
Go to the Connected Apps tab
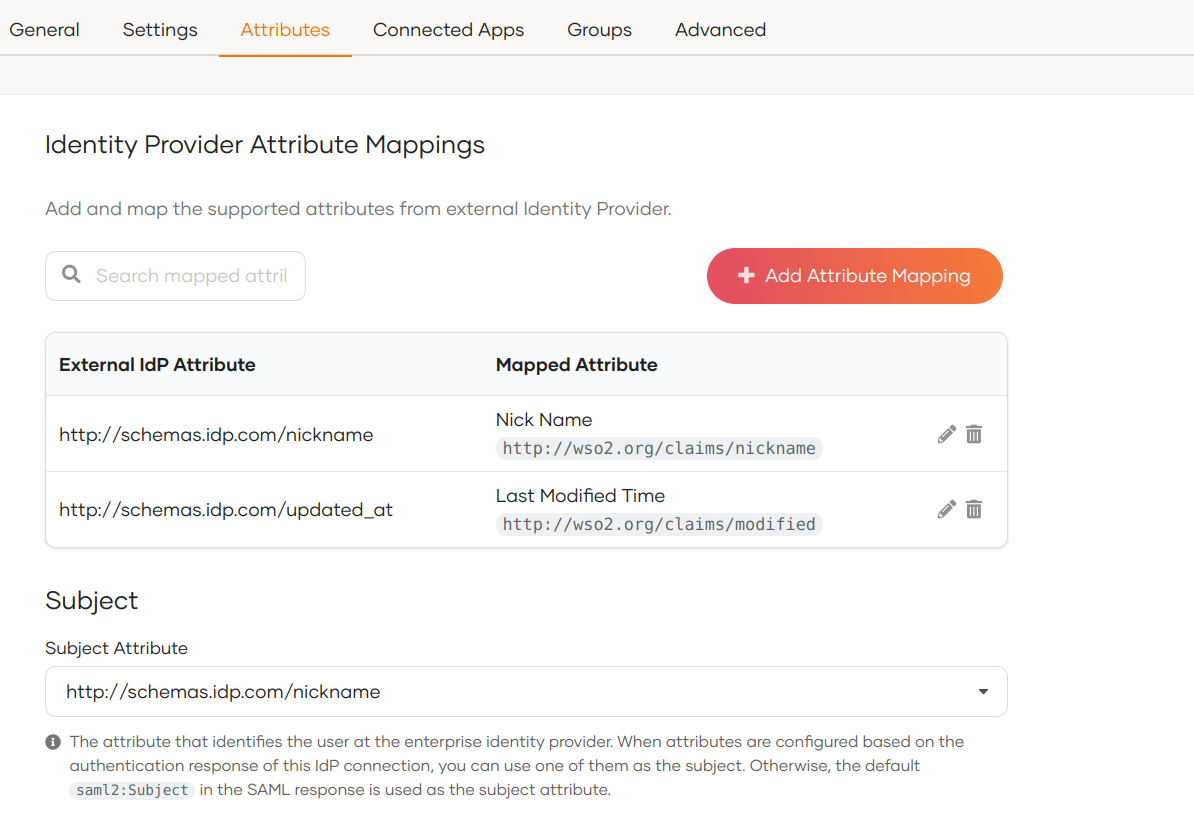(449, 30)
